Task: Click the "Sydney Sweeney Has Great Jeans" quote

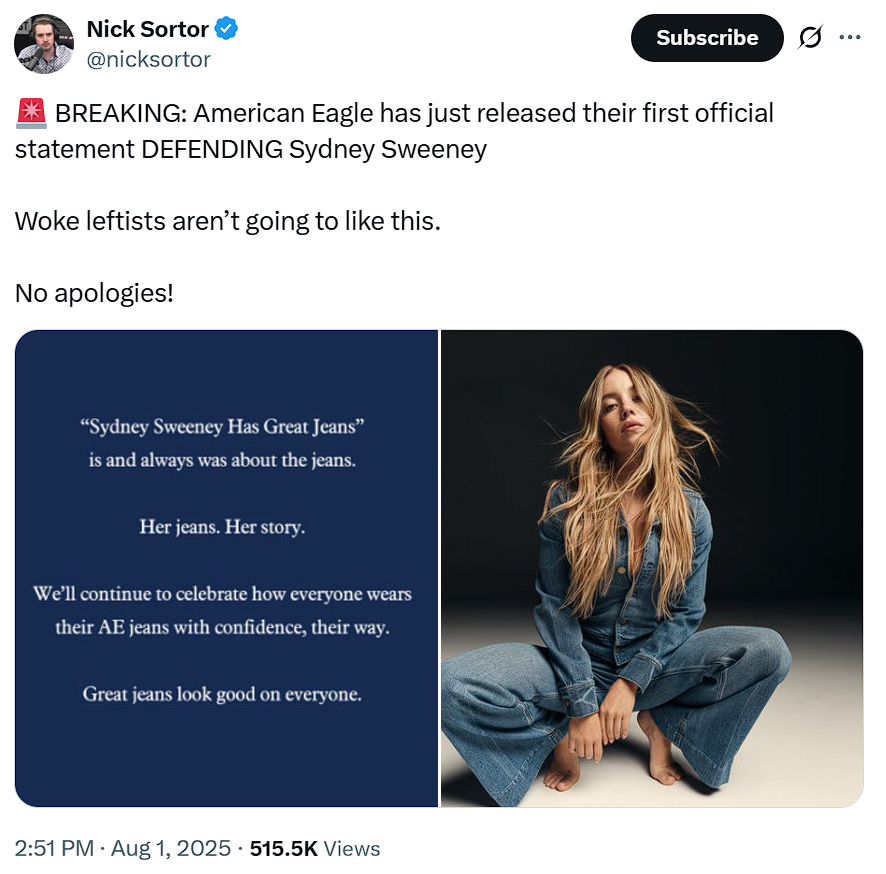Action: [222, 427]
